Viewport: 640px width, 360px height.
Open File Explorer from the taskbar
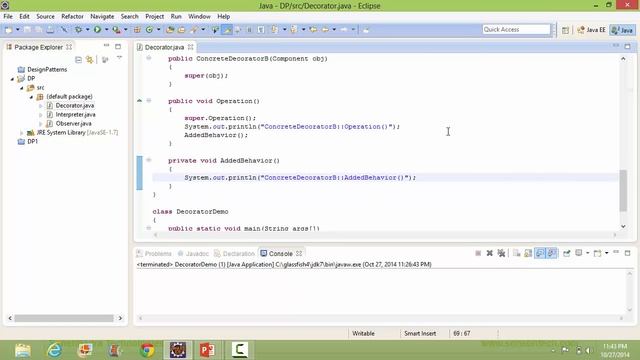pos(23,350)
